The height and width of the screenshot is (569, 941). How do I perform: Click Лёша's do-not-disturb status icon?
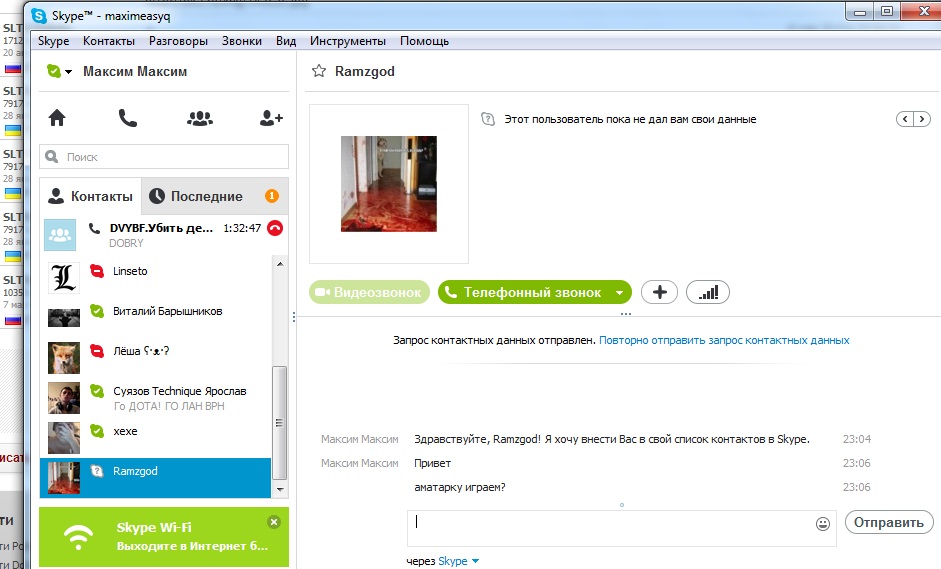pos(97,351)
